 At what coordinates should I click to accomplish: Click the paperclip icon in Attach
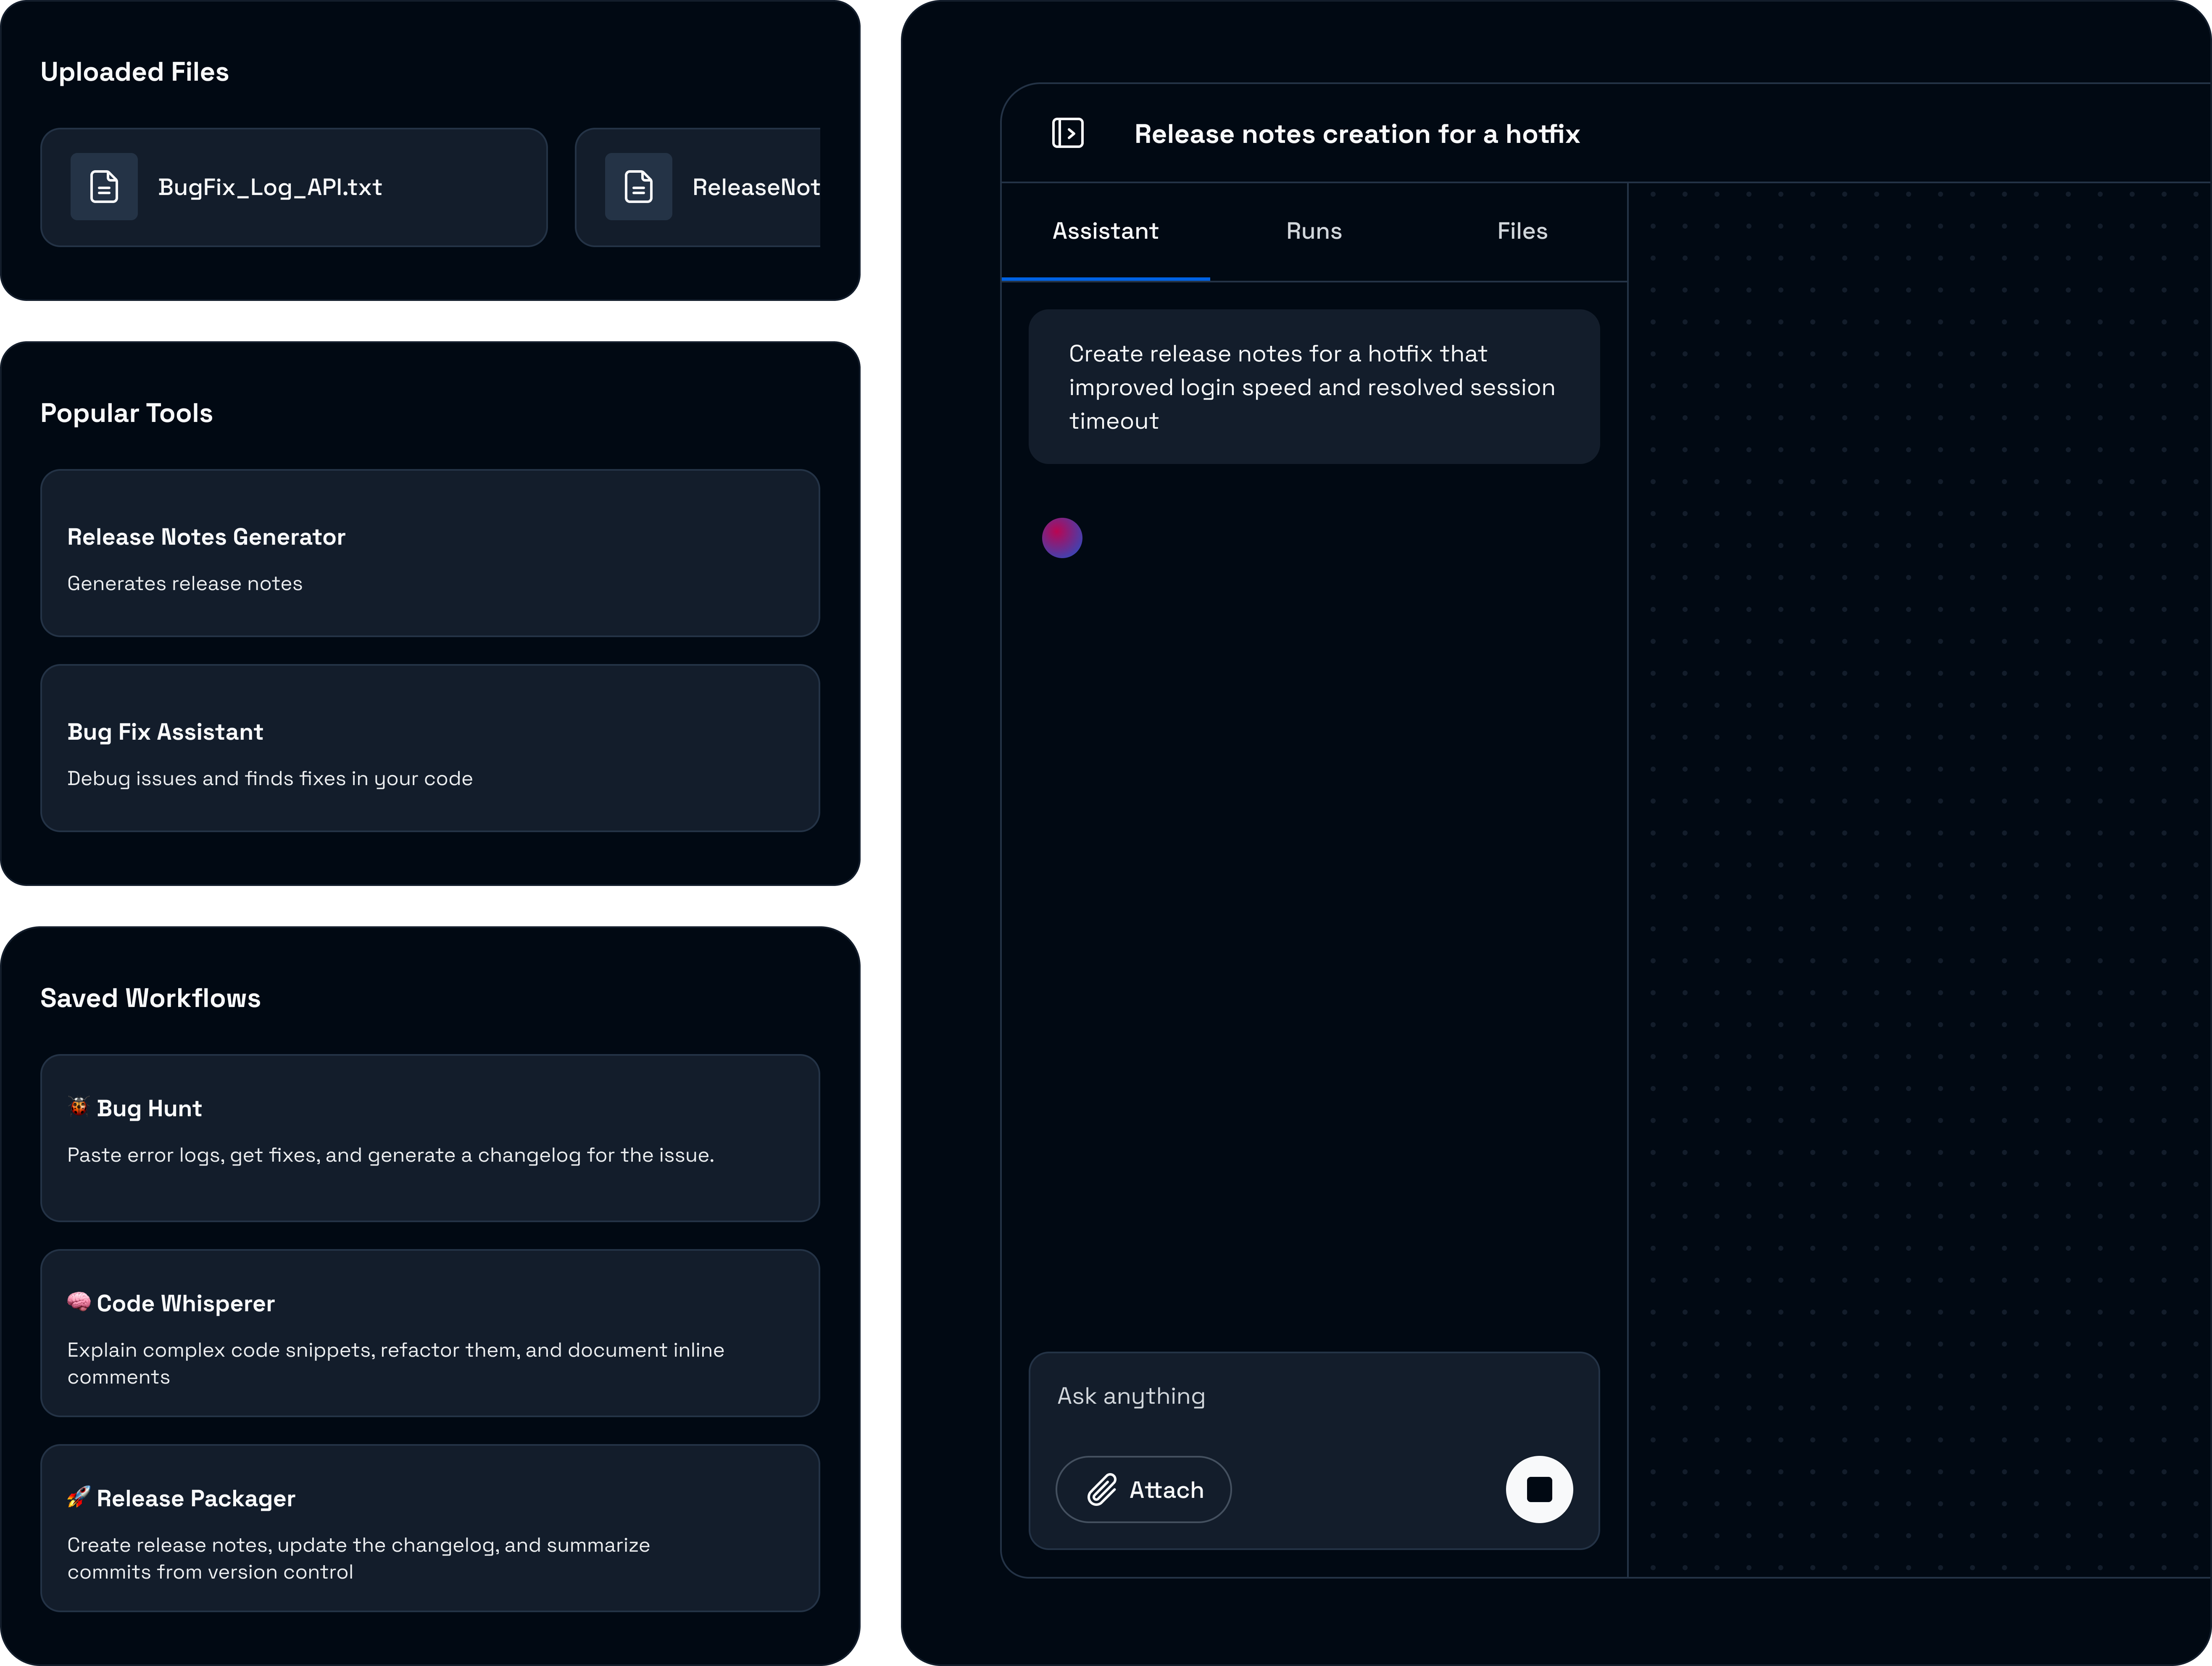(1102, 1489)
